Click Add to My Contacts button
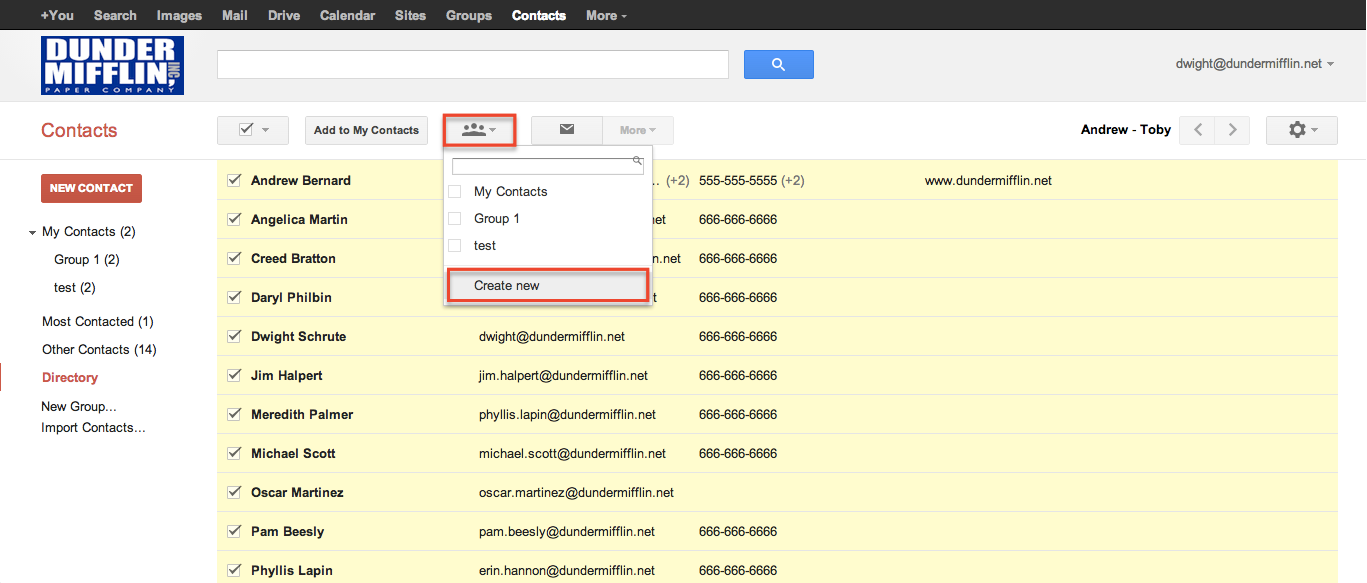 click(x=366, y=130)
